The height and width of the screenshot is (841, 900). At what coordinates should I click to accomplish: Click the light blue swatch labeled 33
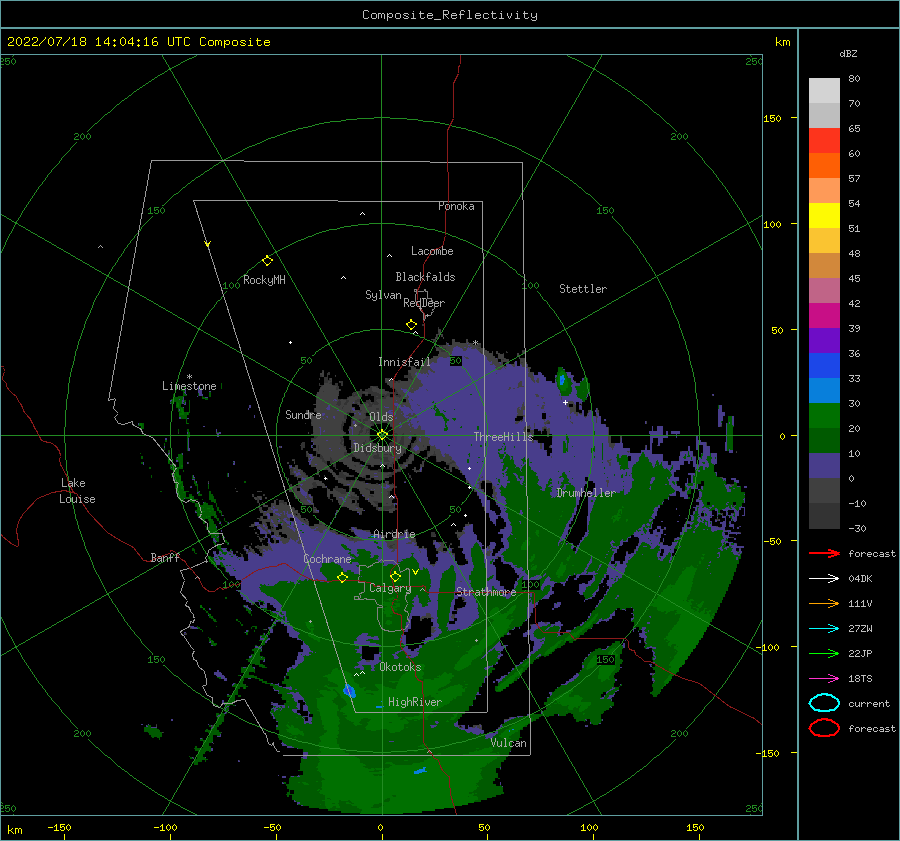[x=824, y=390]
